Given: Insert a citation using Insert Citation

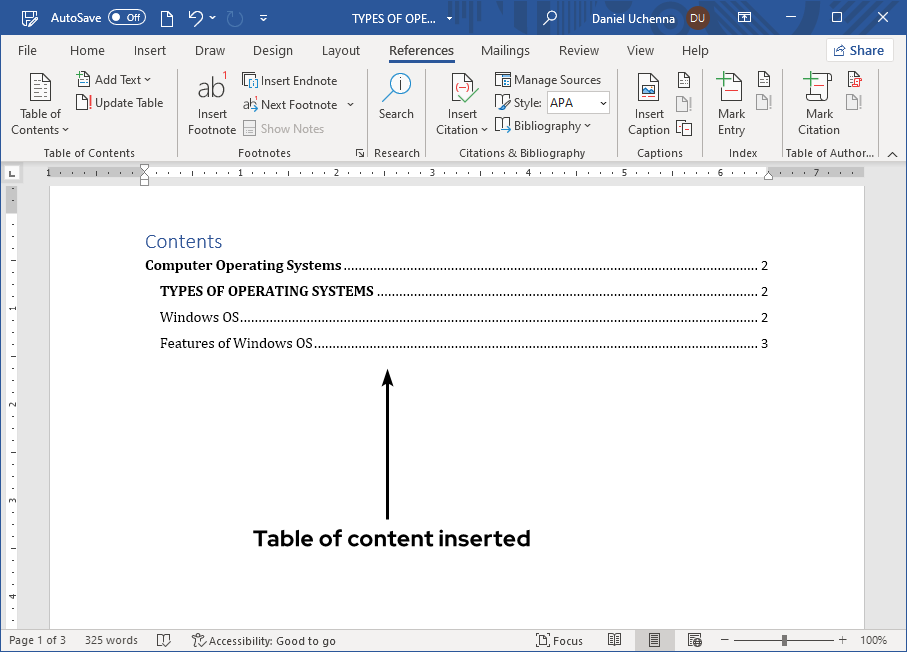Looking at the screenshot, I should click(461, 102).
